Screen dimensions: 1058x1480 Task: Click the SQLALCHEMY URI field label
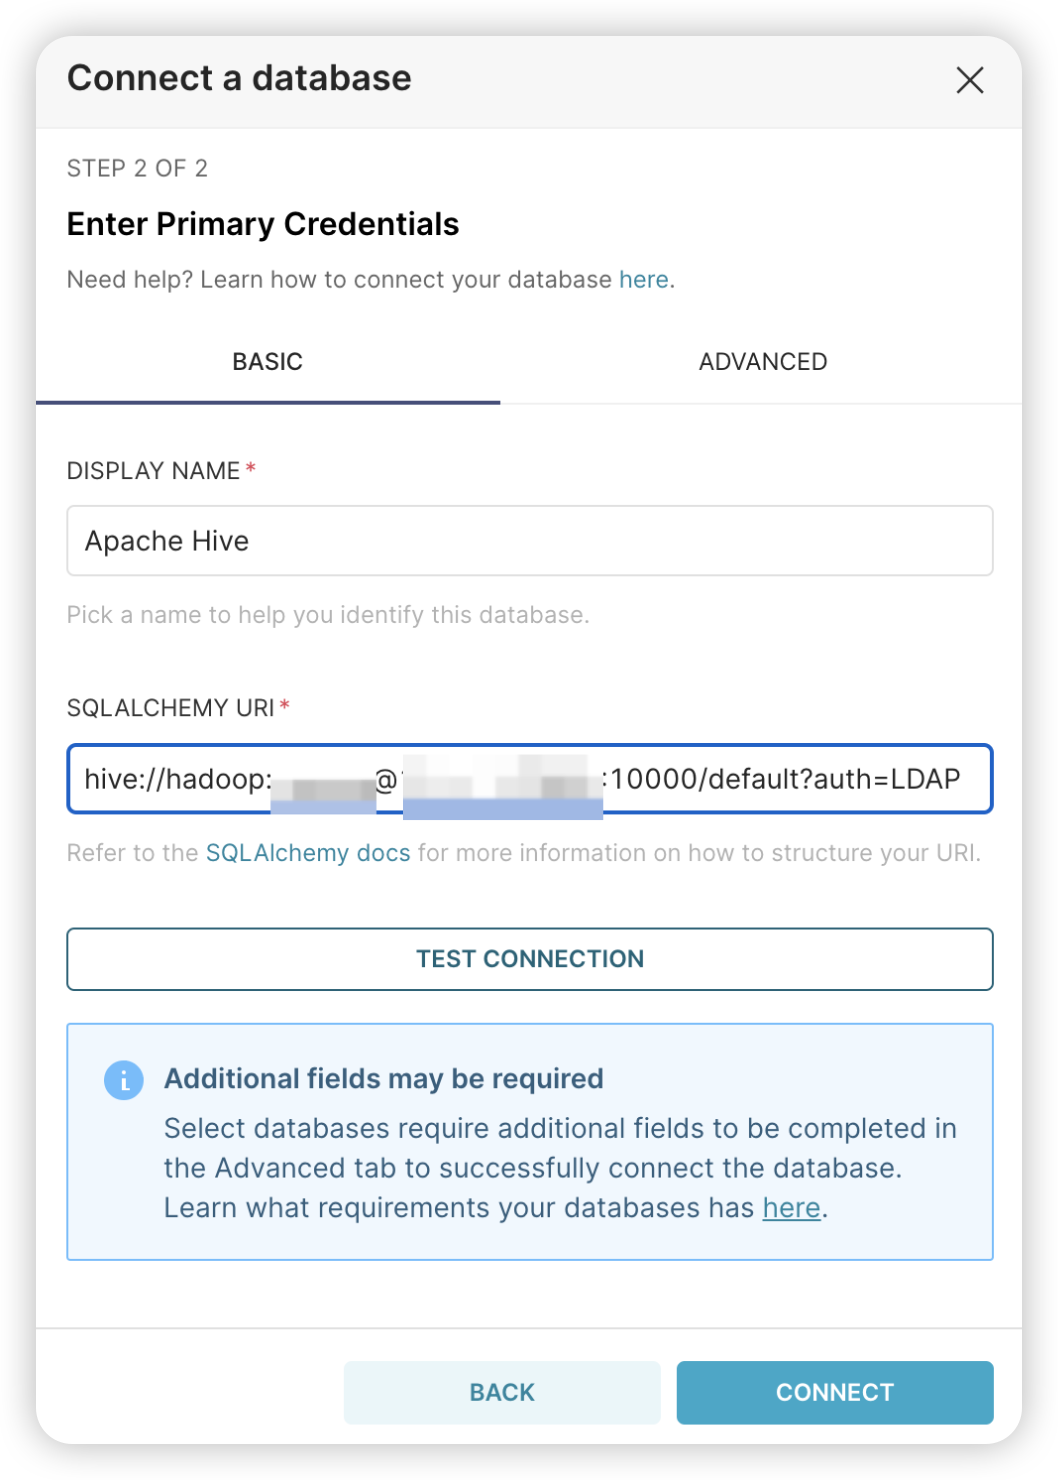[x=170, y=708]
